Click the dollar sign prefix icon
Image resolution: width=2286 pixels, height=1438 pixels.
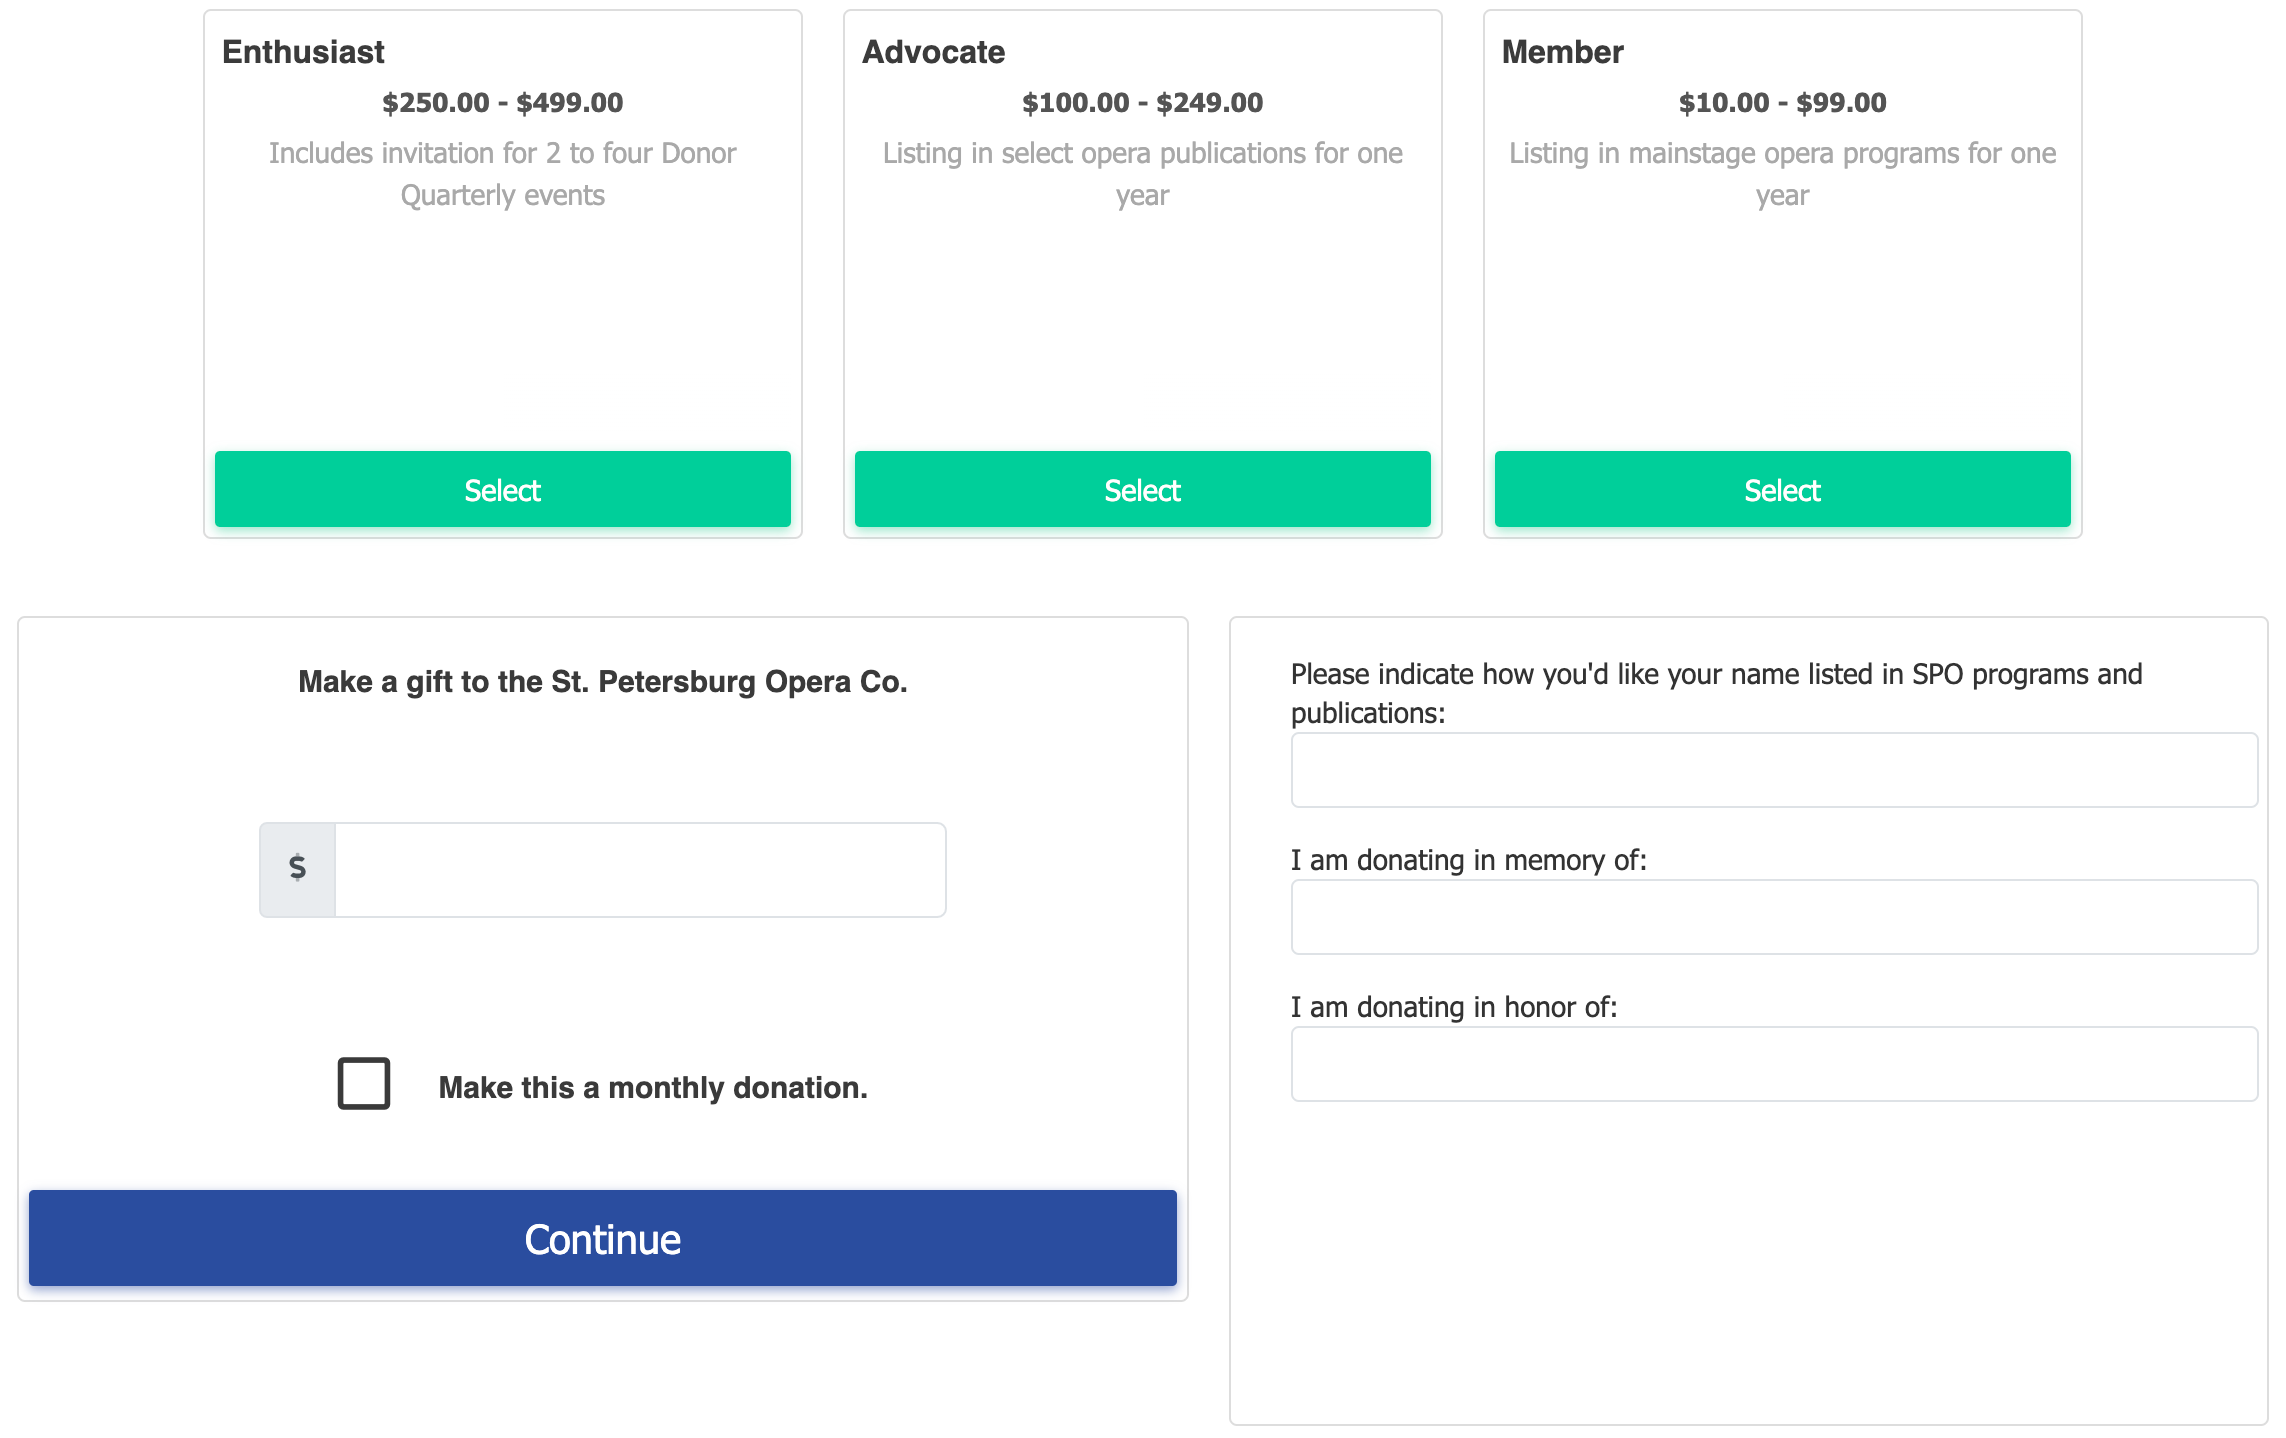(x=297, y=868)
